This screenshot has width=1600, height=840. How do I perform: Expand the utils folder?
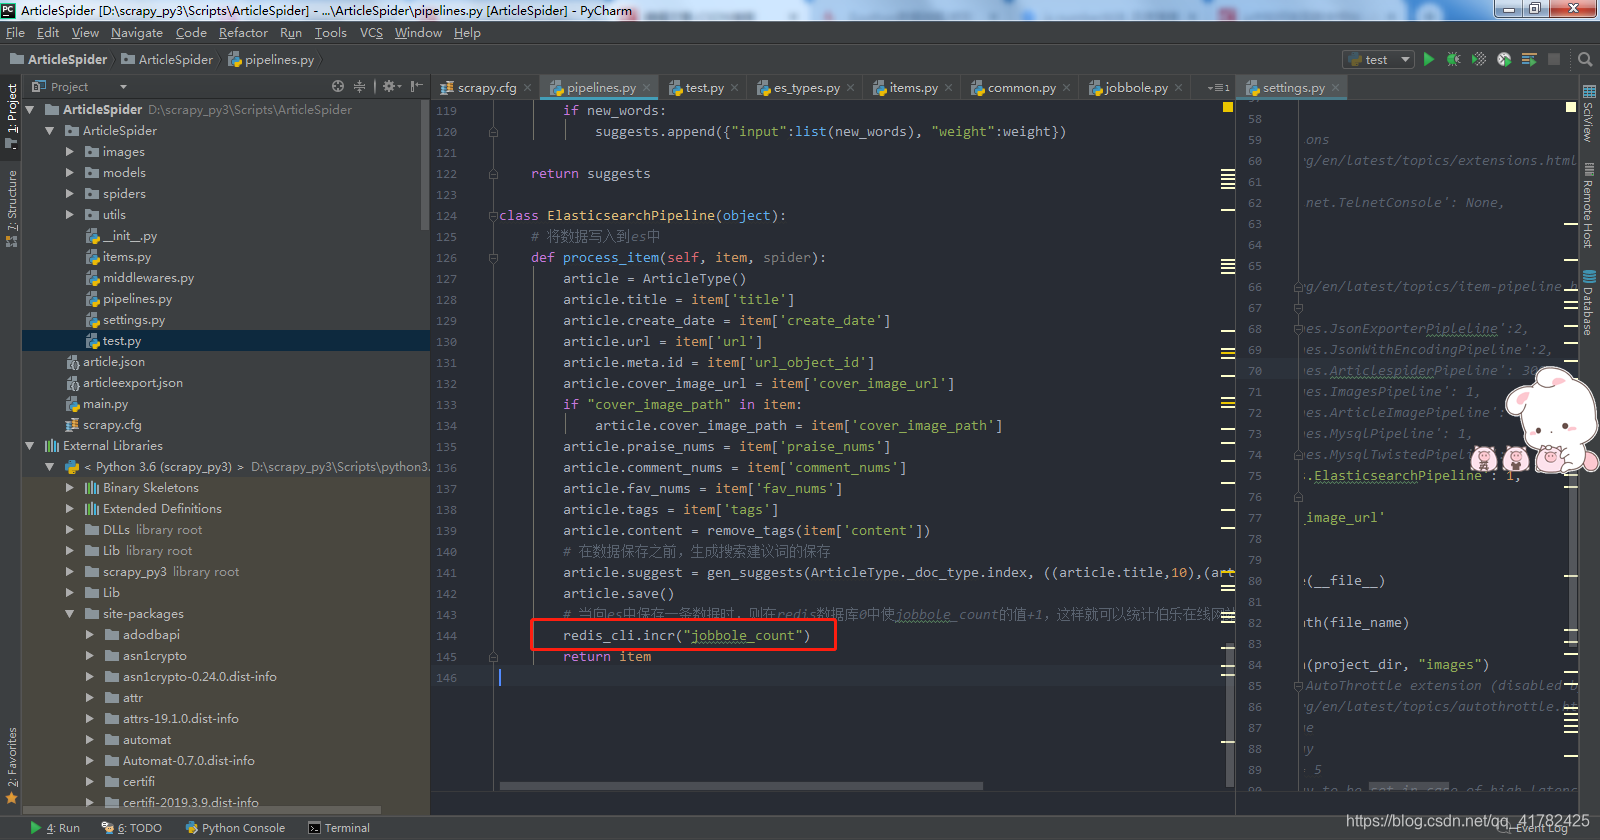tap(70, 215)
